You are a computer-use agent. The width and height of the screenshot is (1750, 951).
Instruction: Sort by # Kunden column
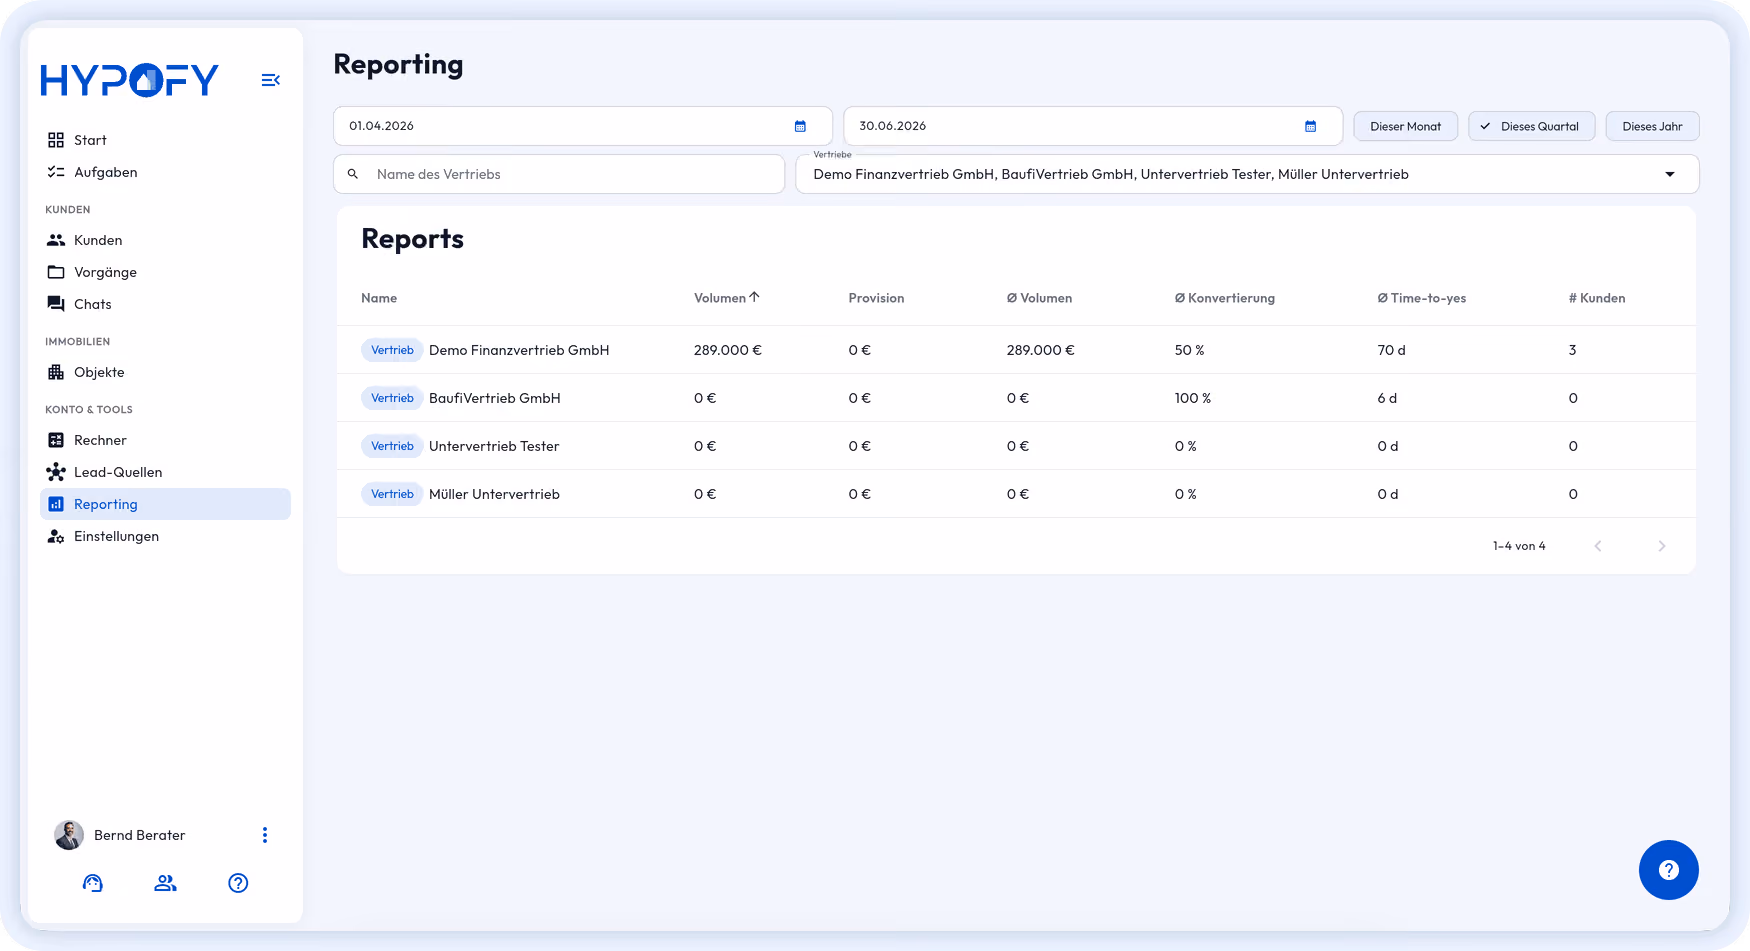(1597, 298)
